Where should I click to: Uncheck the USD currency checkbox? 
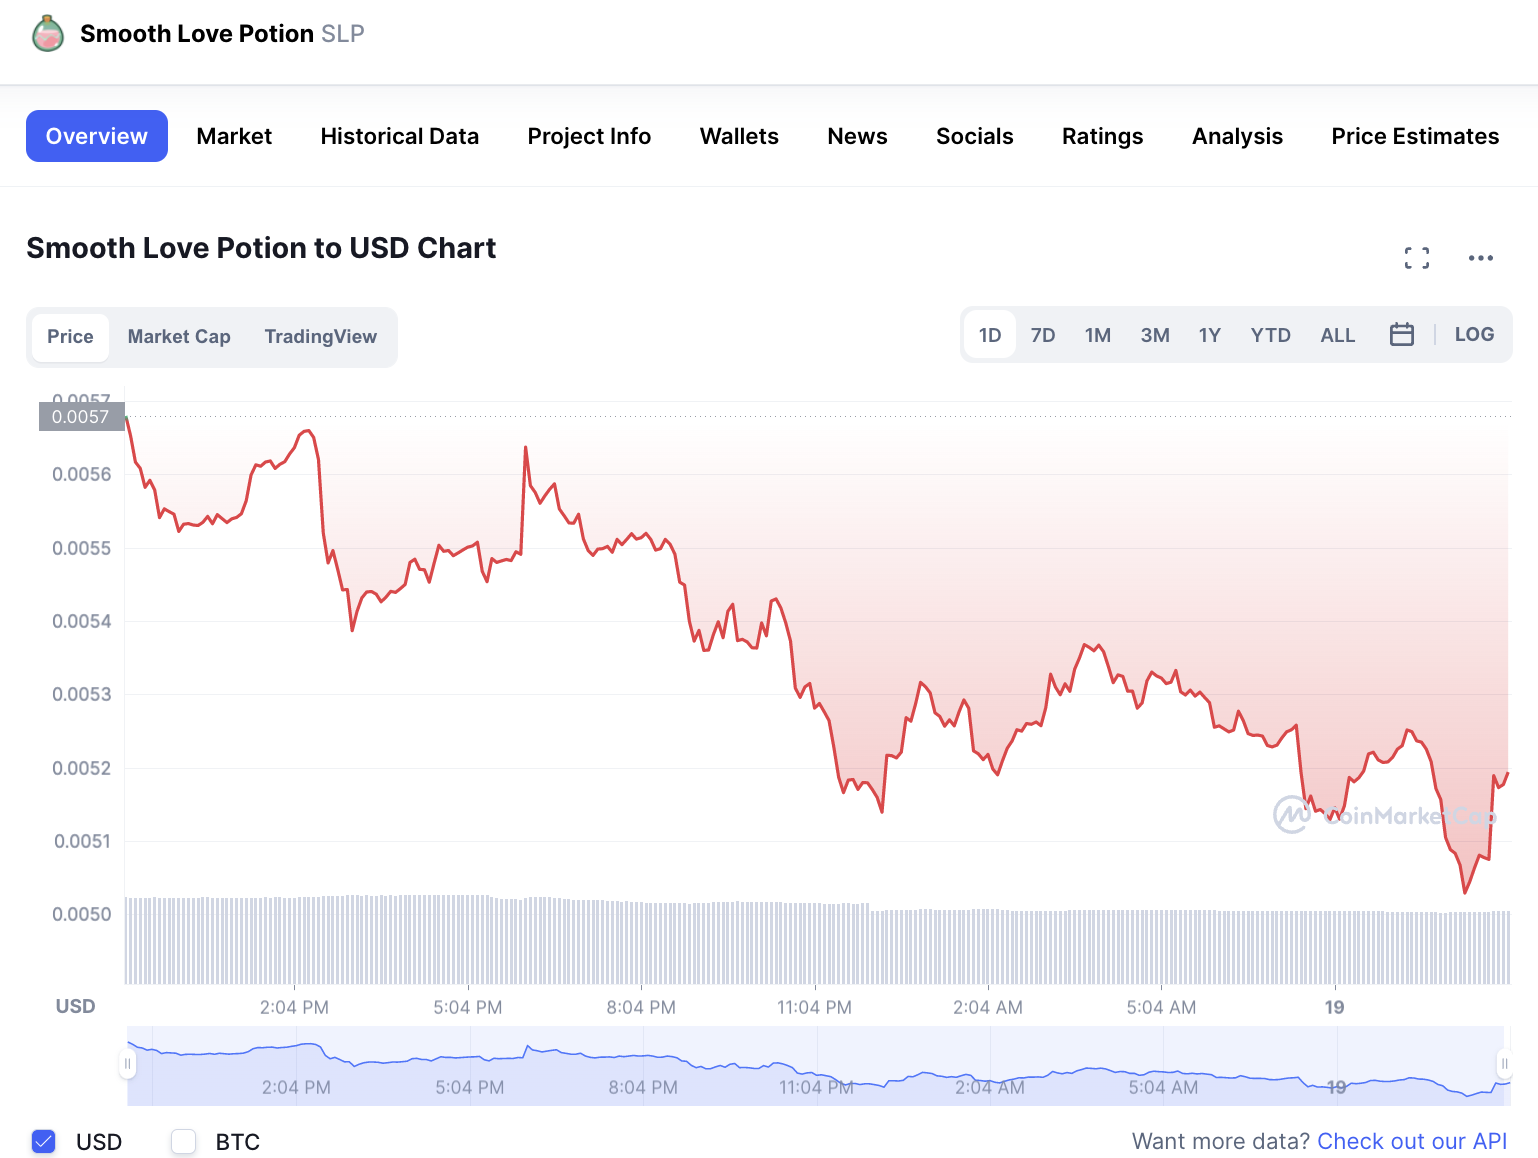[44, 1141]
